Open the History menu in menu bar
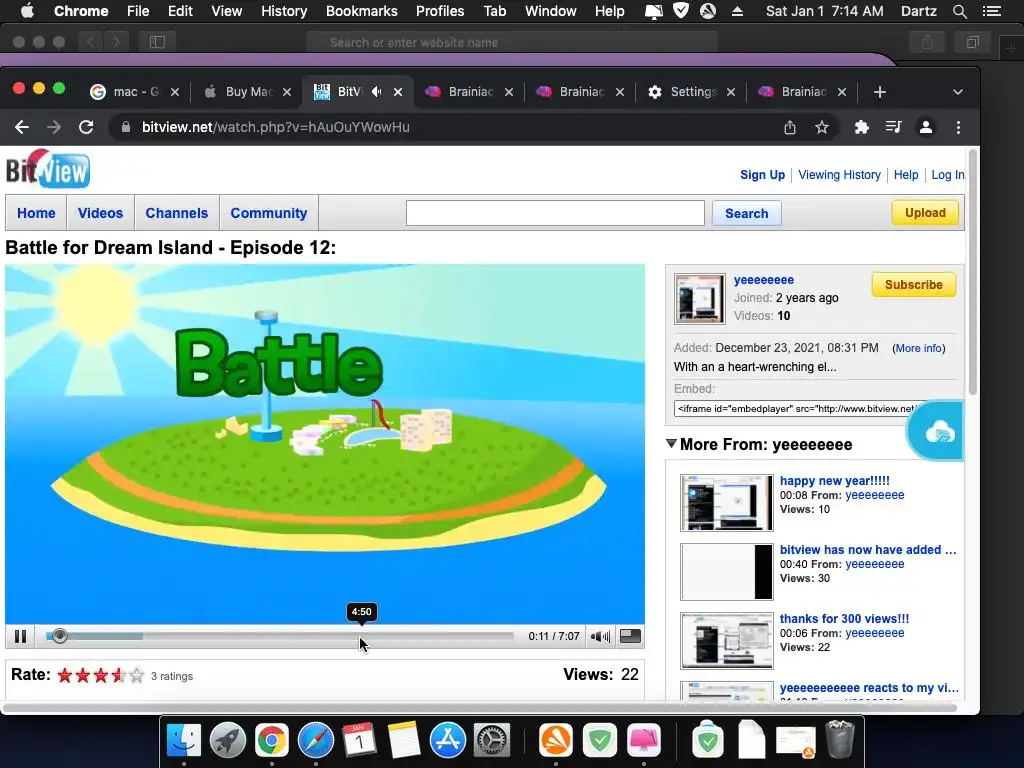The width and height of the screenshot is (1024, 768). 283,11
